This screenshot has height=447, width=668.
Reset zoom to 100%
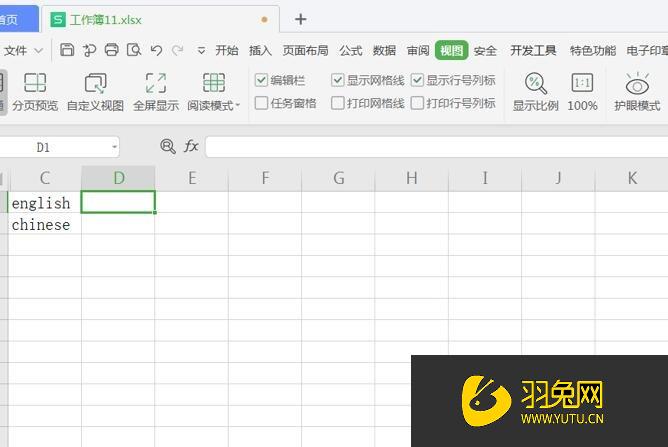[x=582, y=92]
